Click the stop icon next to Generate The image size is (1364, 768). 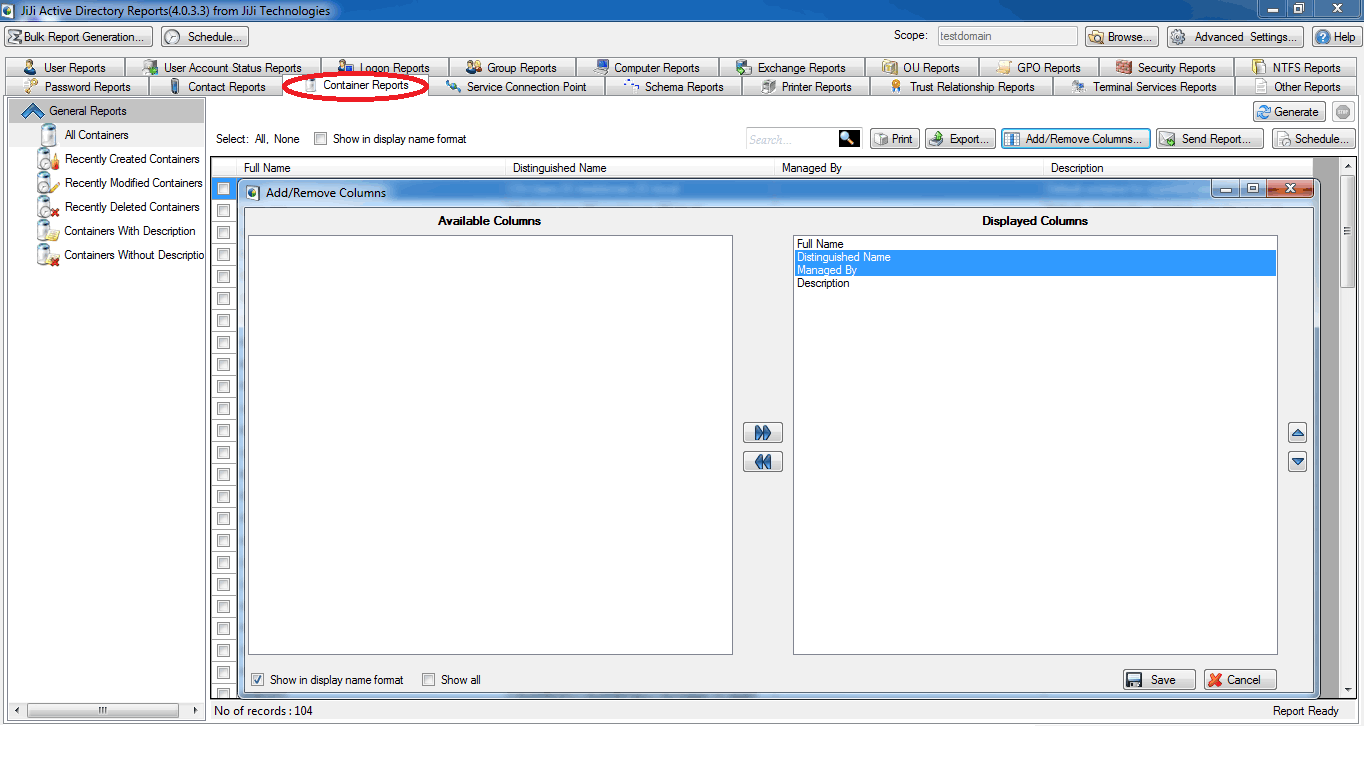click(x=1343, y=112)
